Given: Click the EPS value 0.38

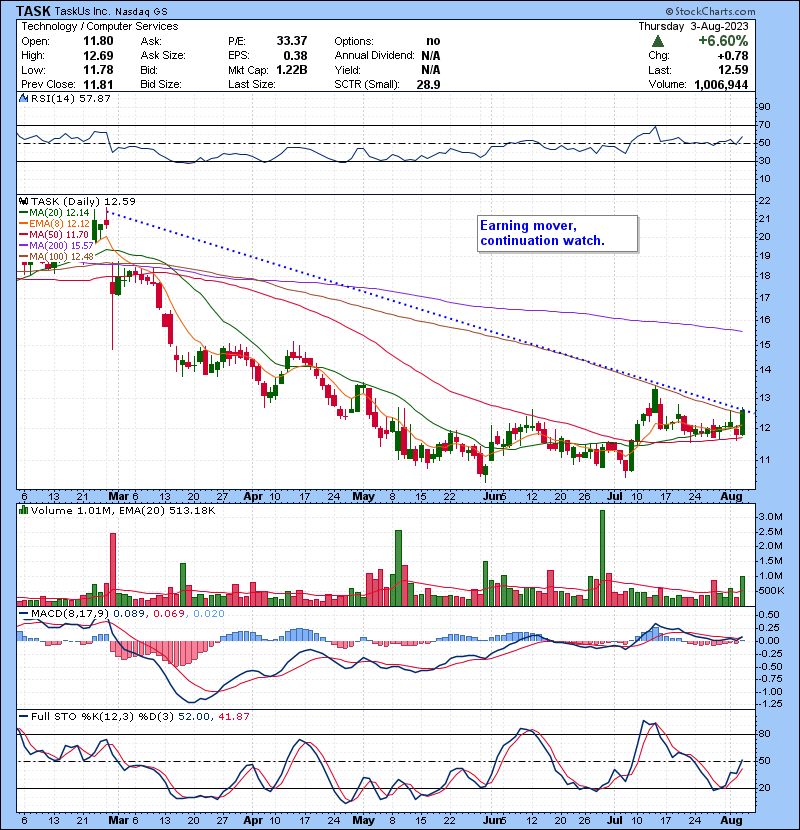Looking at the screenshot, I should point(295,56).
